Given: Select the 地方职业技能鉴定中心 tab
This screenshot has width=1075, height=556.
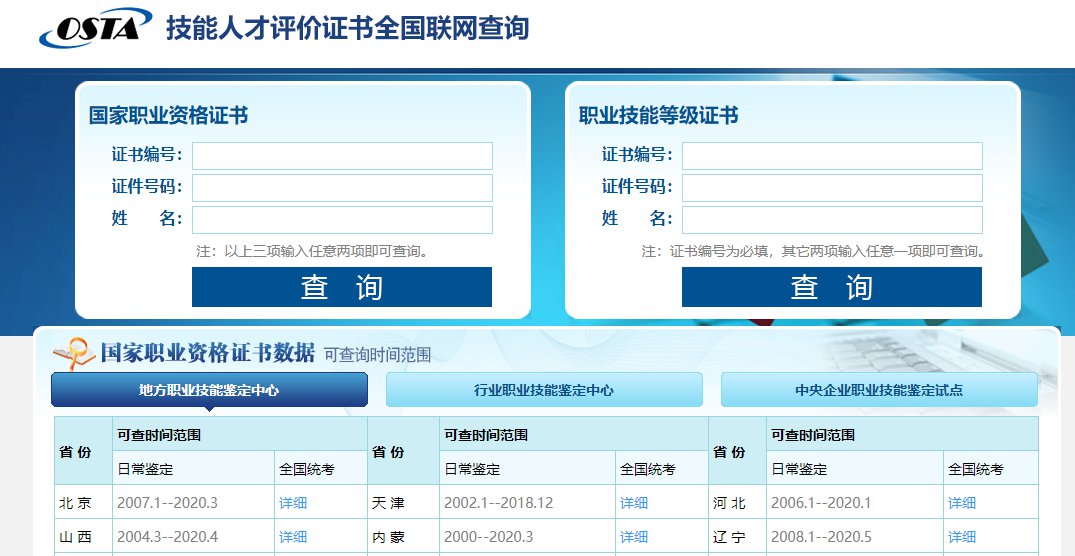Looking at the screenshot, I should 209,390.
